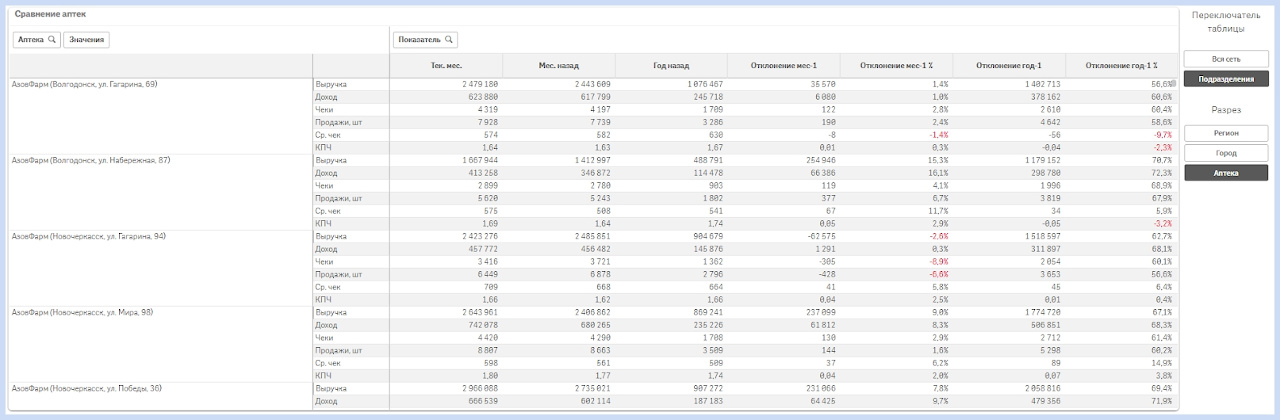Click Выручка label for Волгодонск Гагарина 69

[x=330, y=84]
